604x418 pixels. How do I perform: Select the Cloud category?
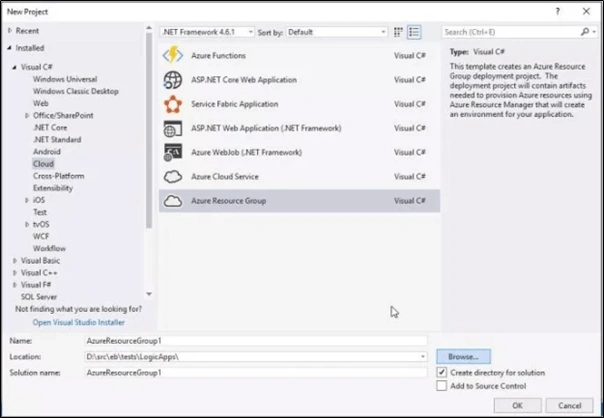[x=43, y=164]
